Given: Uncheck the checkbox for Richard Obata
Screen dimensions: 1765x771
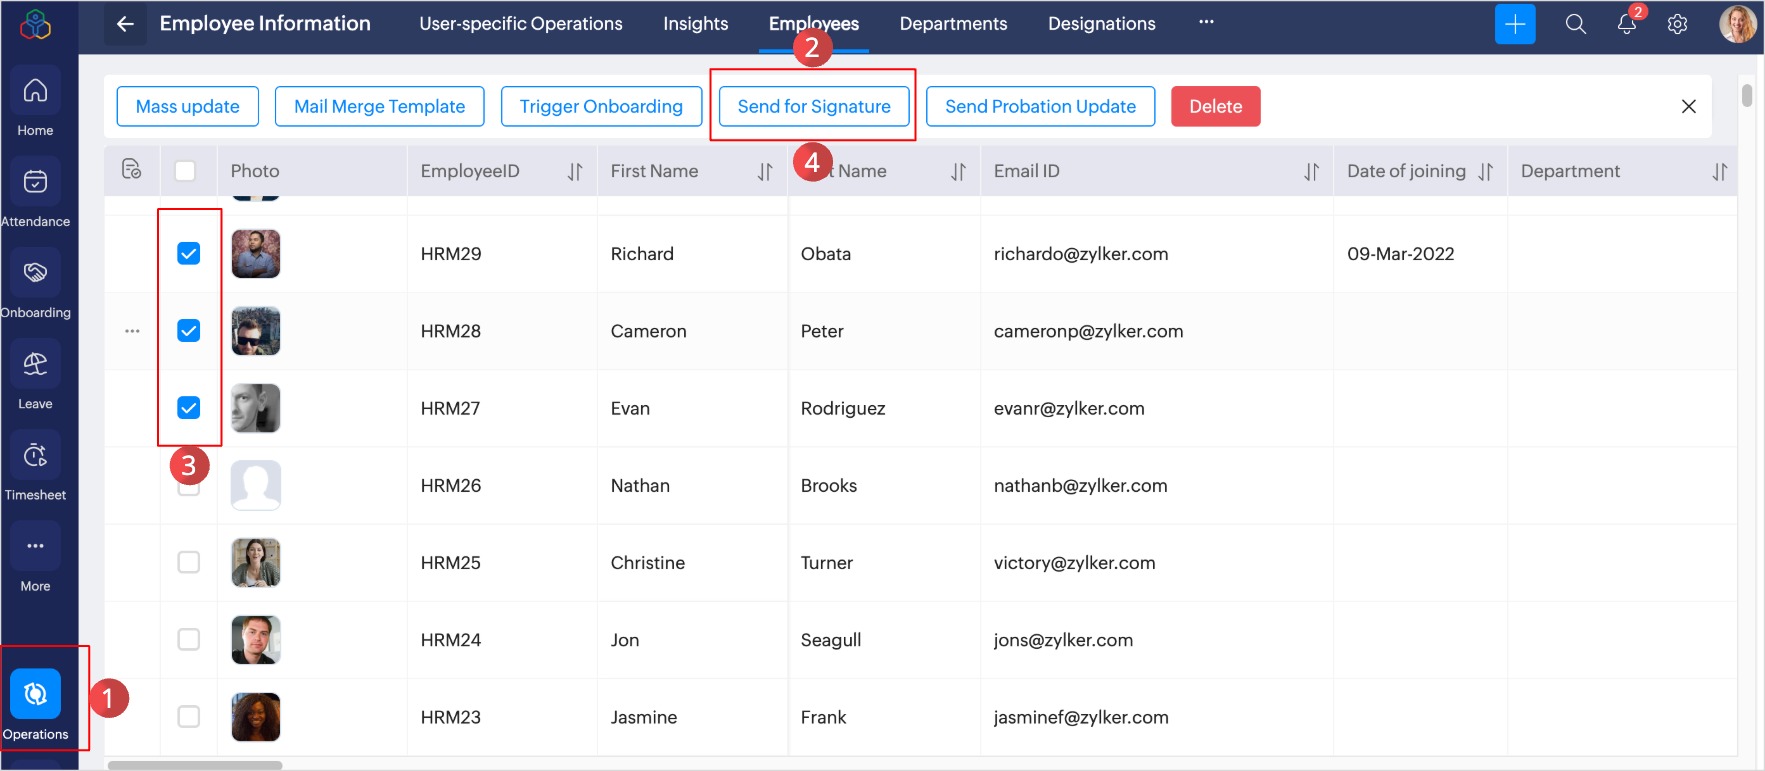Looking at the screenshot, I should point(188,254).
